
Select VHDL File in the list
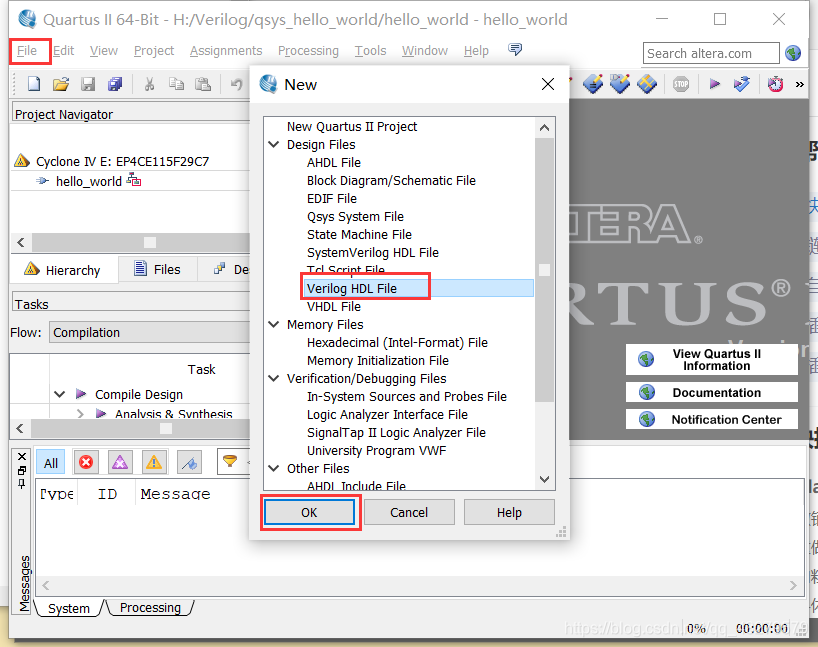click(333, 306)
